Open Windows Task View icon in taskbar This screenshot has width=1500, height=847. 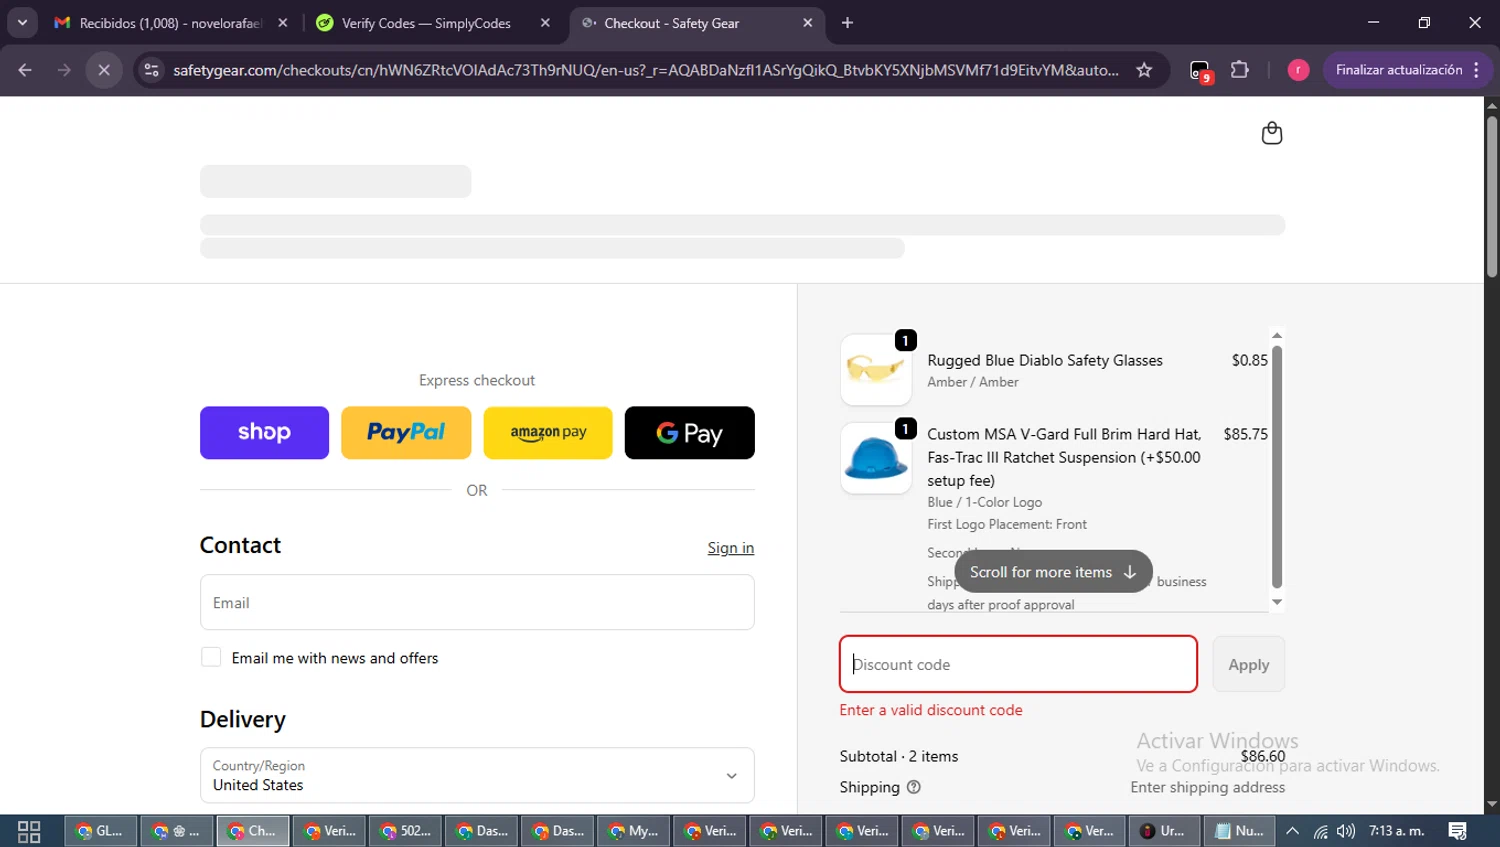[x=29, y=831]
